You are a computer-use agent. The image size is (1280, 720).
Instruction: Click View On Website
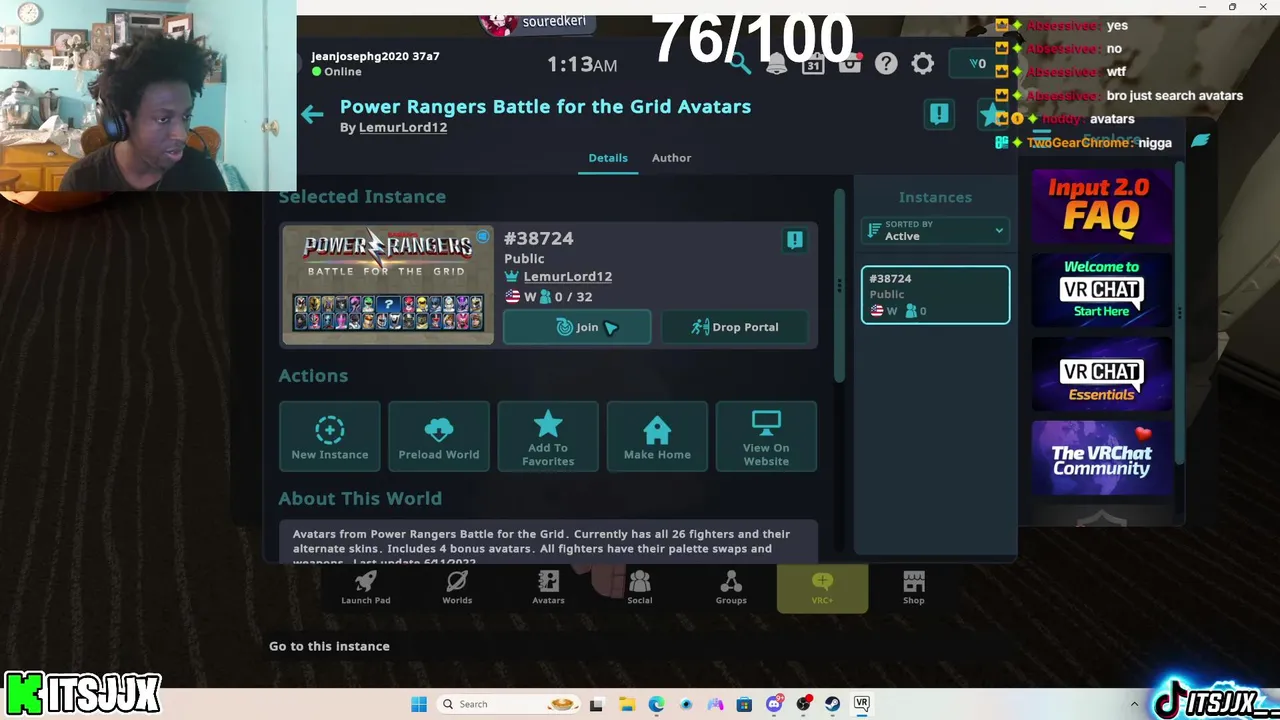pos(766,436)
